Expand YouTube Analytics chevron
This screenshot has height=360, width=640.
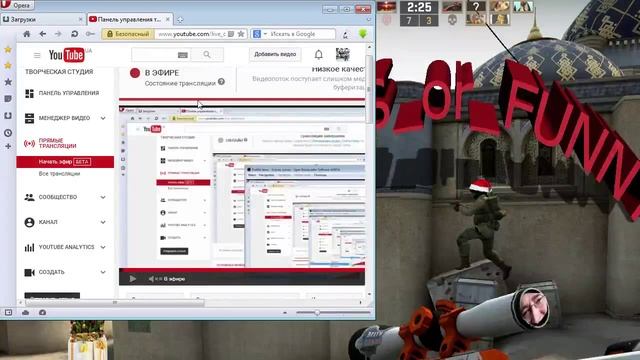[x=103, y=247]
